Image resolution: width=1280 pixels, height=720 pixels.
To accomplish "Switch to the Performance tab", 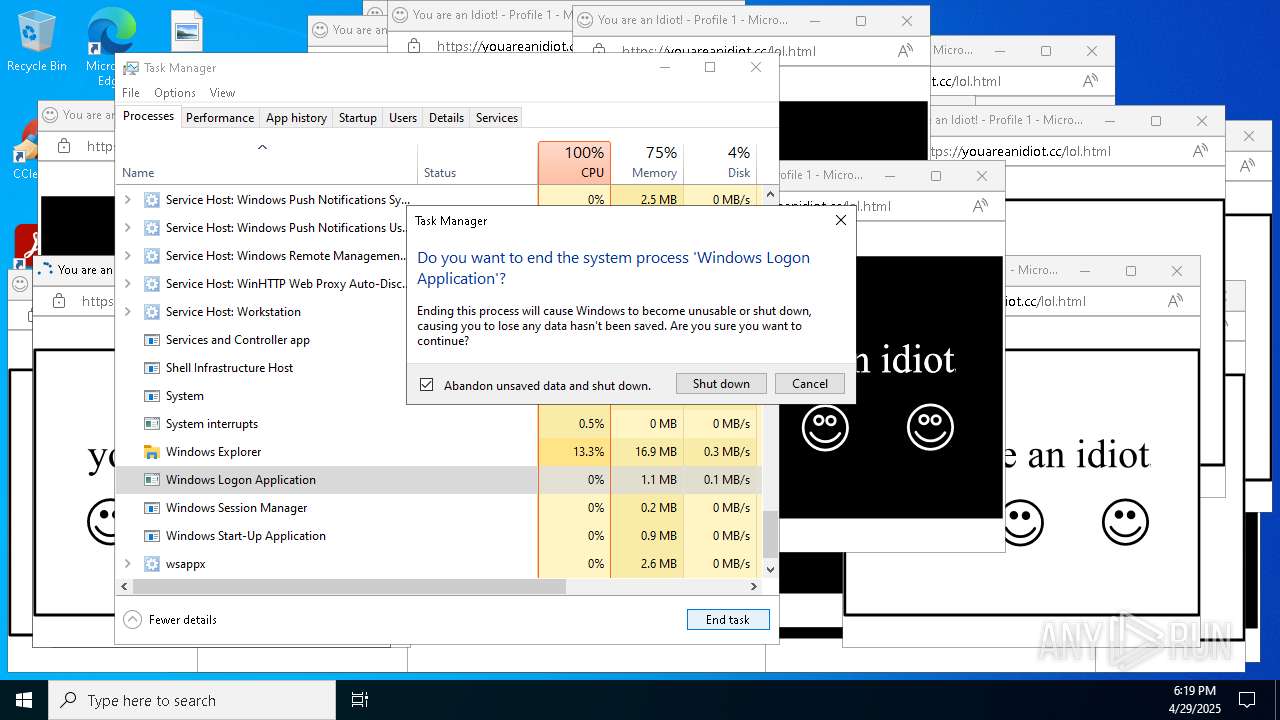I will point(220,117).
